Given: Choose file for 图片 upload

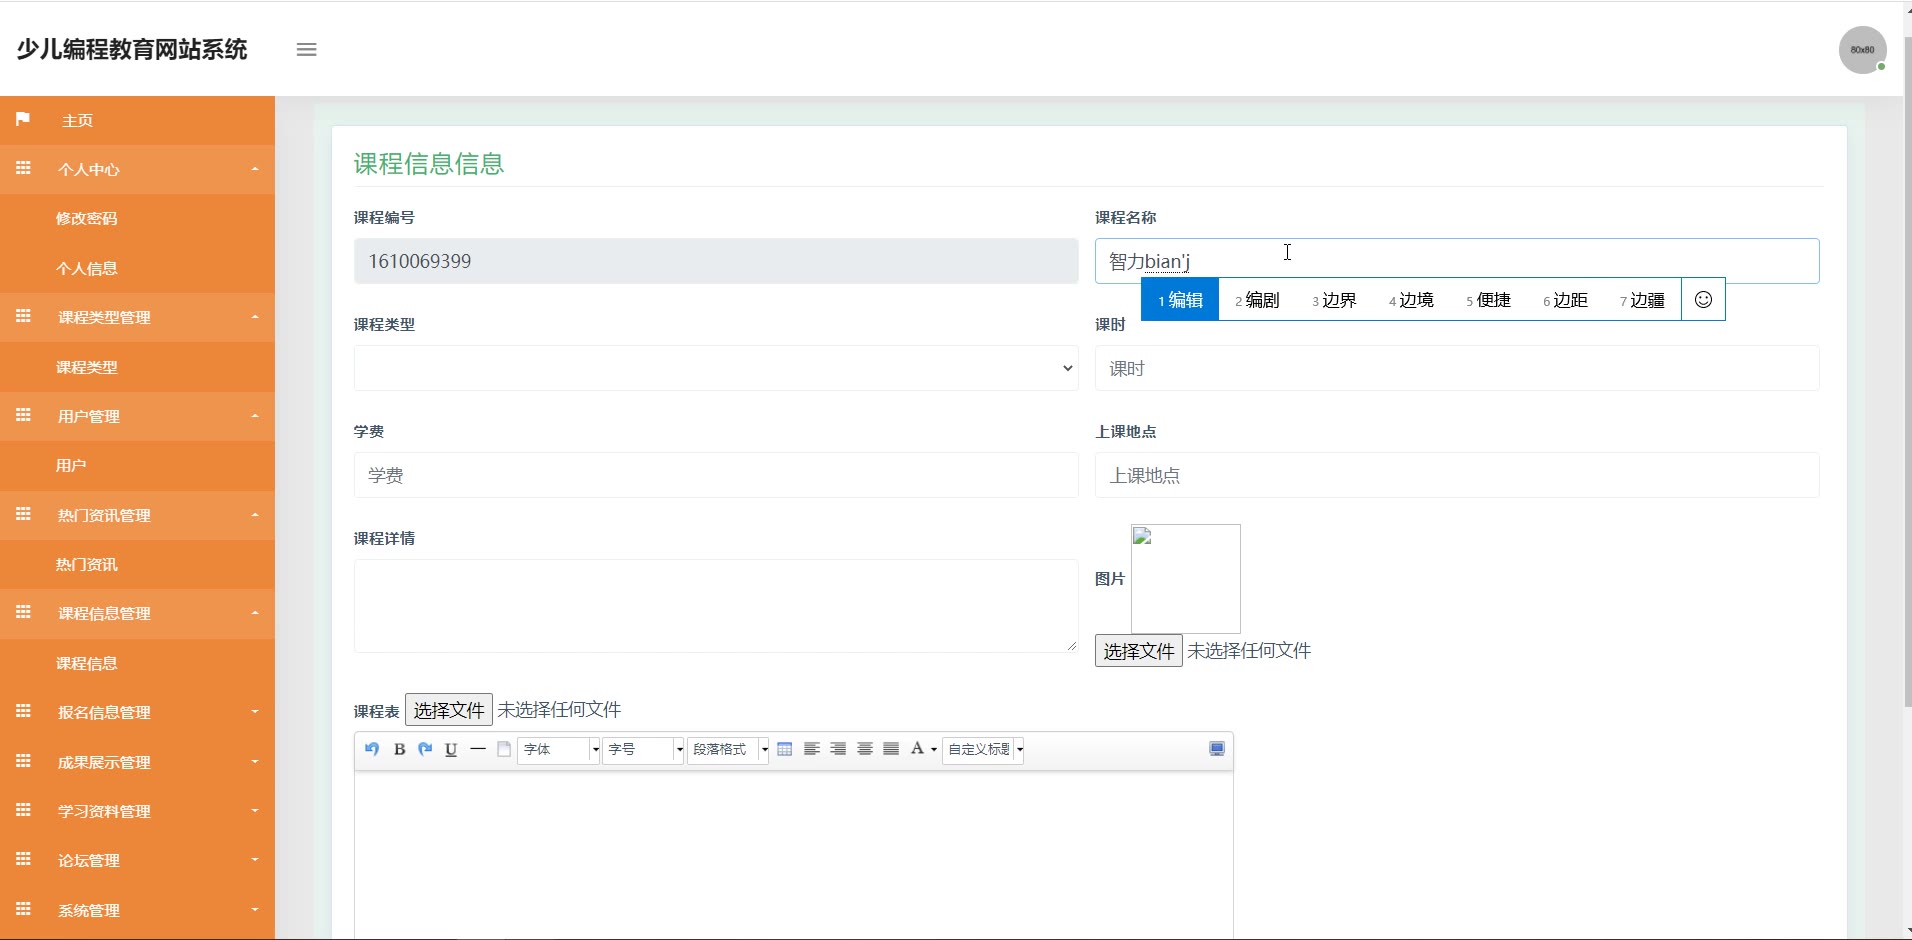Looking at the screenshot, I should (1138, 651).
